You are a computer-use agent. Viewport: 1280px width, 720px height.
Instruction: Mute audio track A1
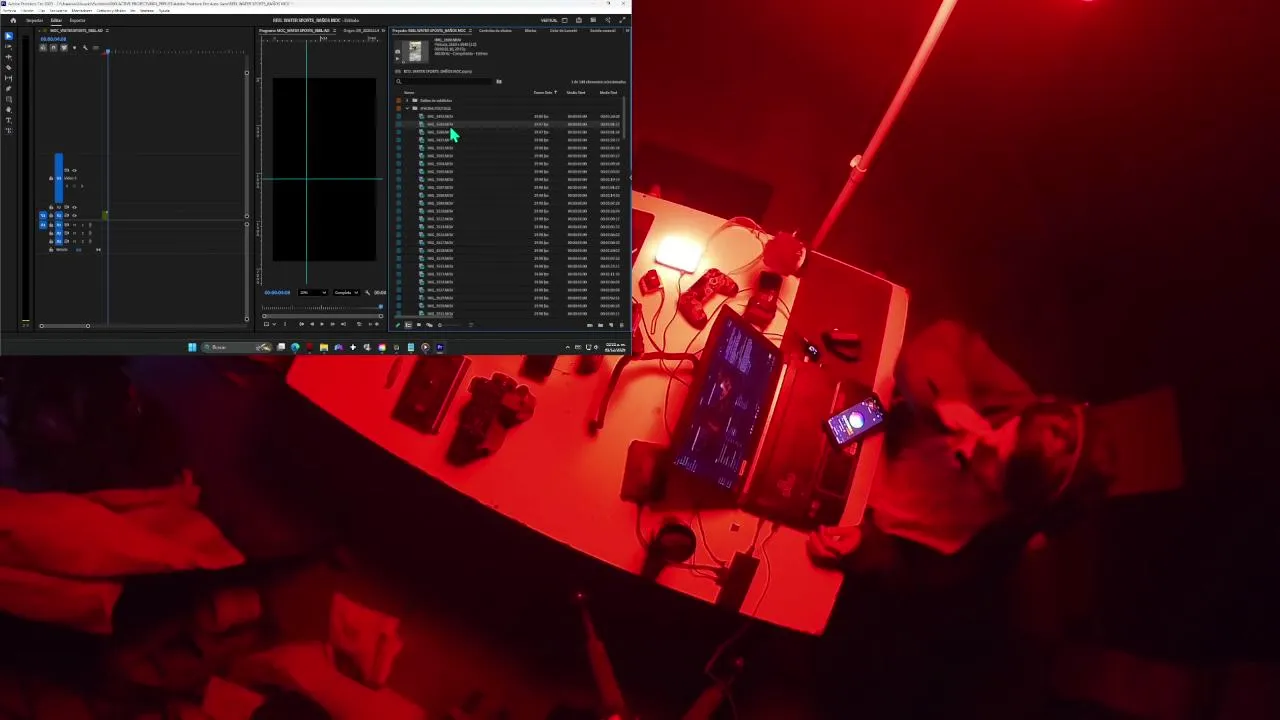click(74, 225)
